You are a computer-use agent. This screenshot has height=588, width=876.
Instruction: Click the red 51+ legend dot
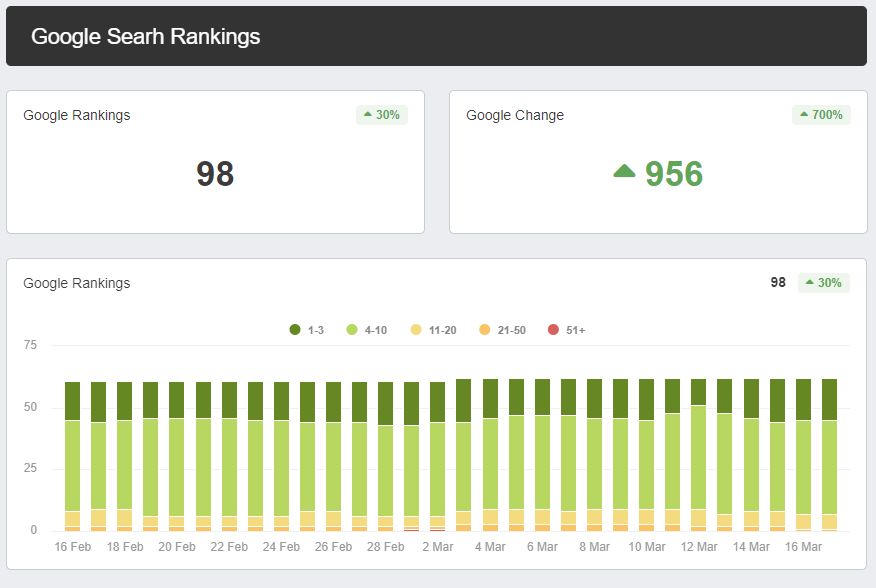pyautogui.click(x=553, y=330)
